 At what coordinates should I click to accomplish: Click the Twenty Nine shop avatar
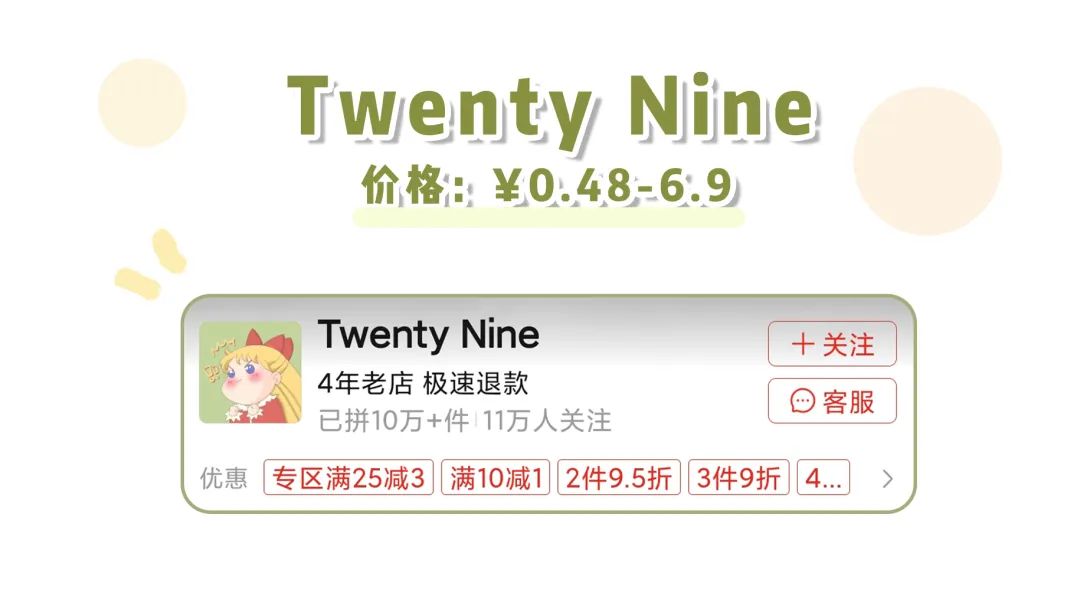tap(250, 373)
